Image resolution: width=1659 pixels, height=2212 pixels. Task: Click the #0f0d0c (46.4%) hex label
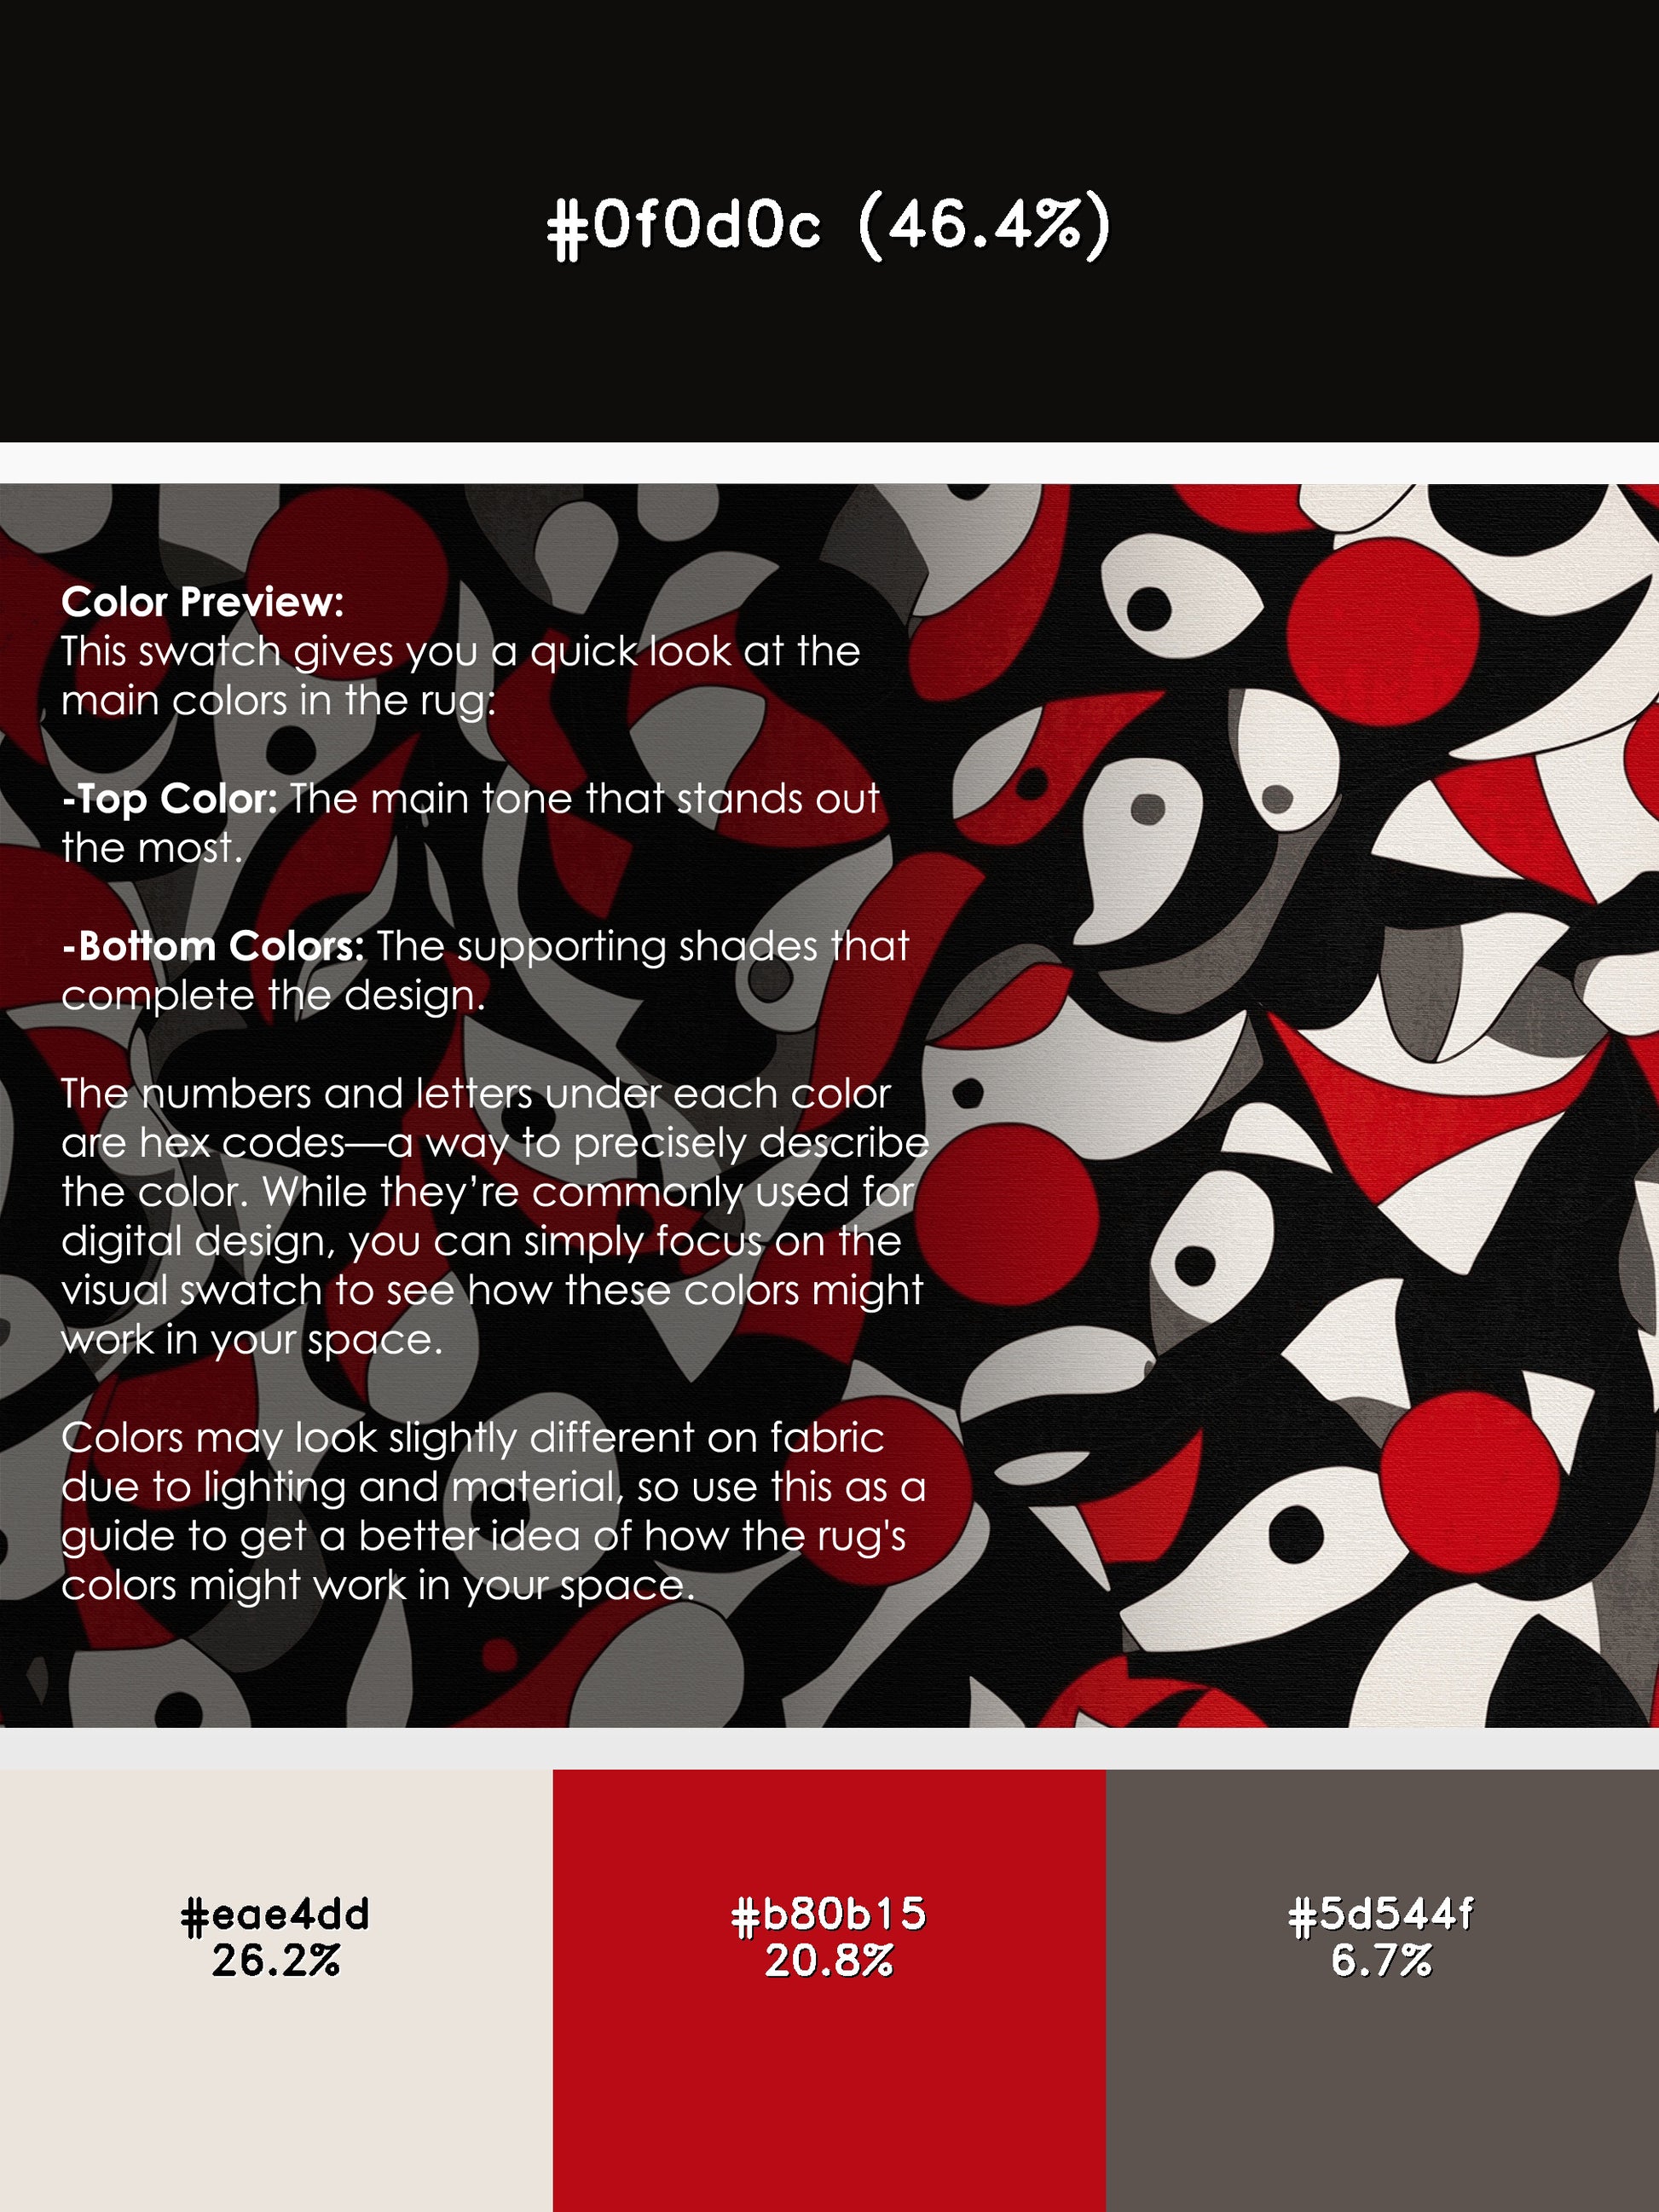[x=829, y=225]
